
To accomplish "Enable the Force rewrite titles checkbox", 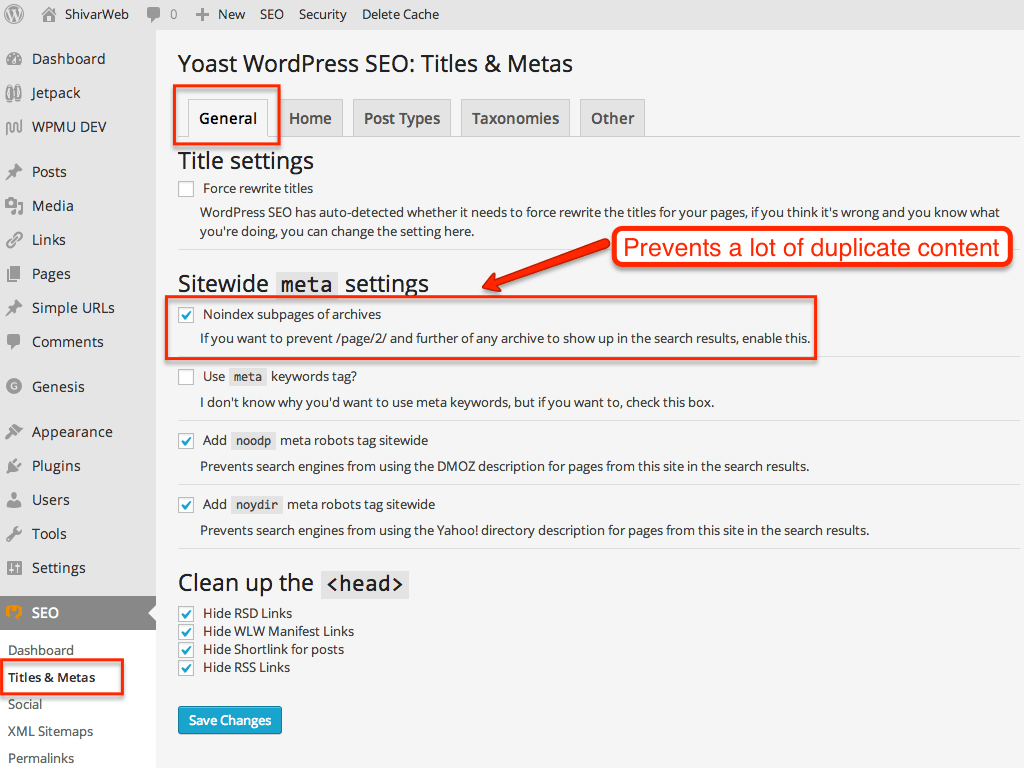I will pos(186,189).
